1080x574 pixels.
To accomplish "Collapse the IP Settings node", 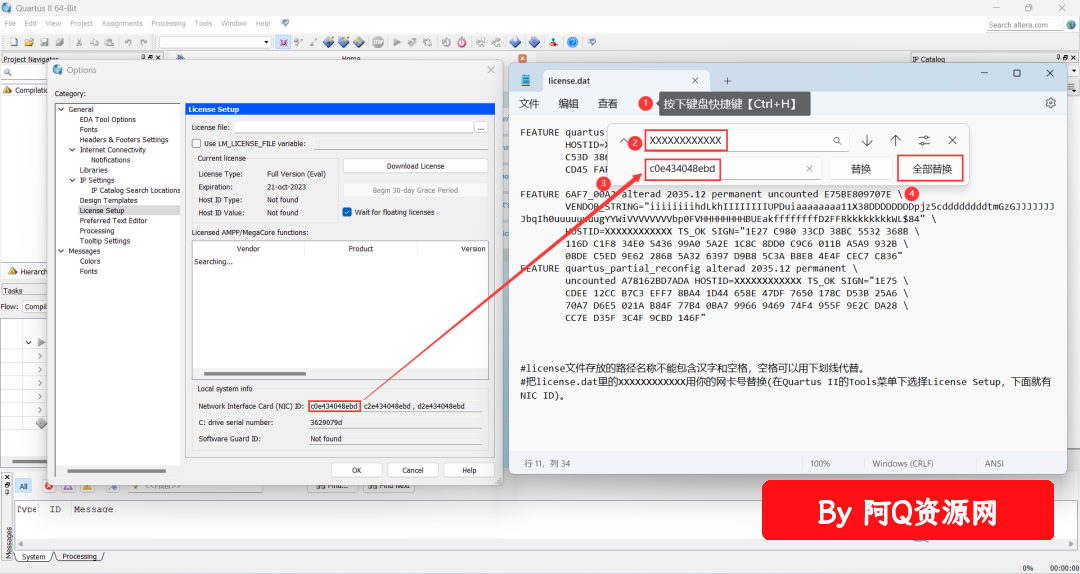I will pos(73,181).
